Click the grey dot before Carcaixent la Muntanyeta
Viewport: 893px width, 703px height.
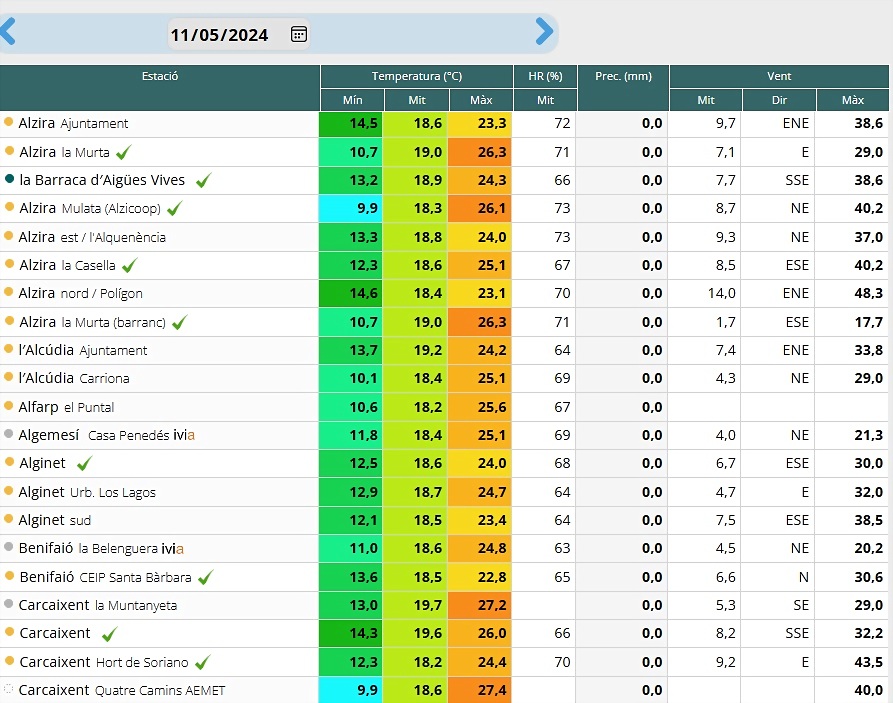pos(9,603)
